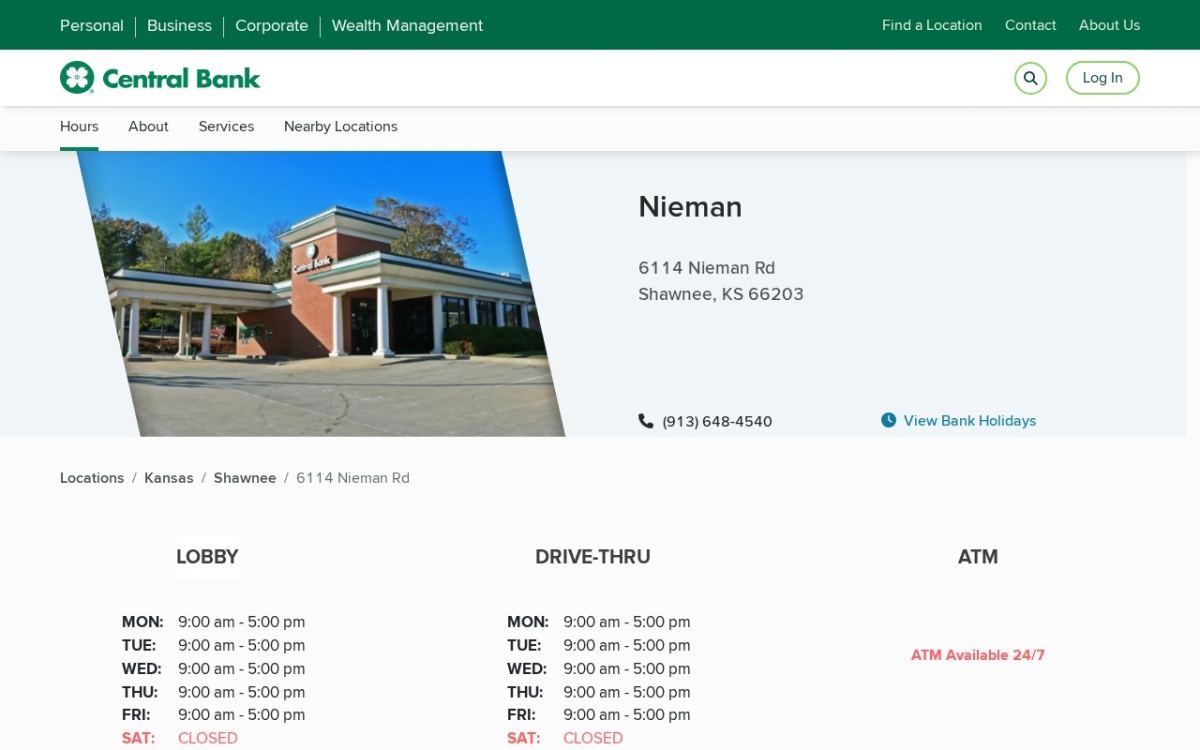Click the ATM heading
The height and width of the screenshot is (750, 1200).
click(x=978, y=557)
